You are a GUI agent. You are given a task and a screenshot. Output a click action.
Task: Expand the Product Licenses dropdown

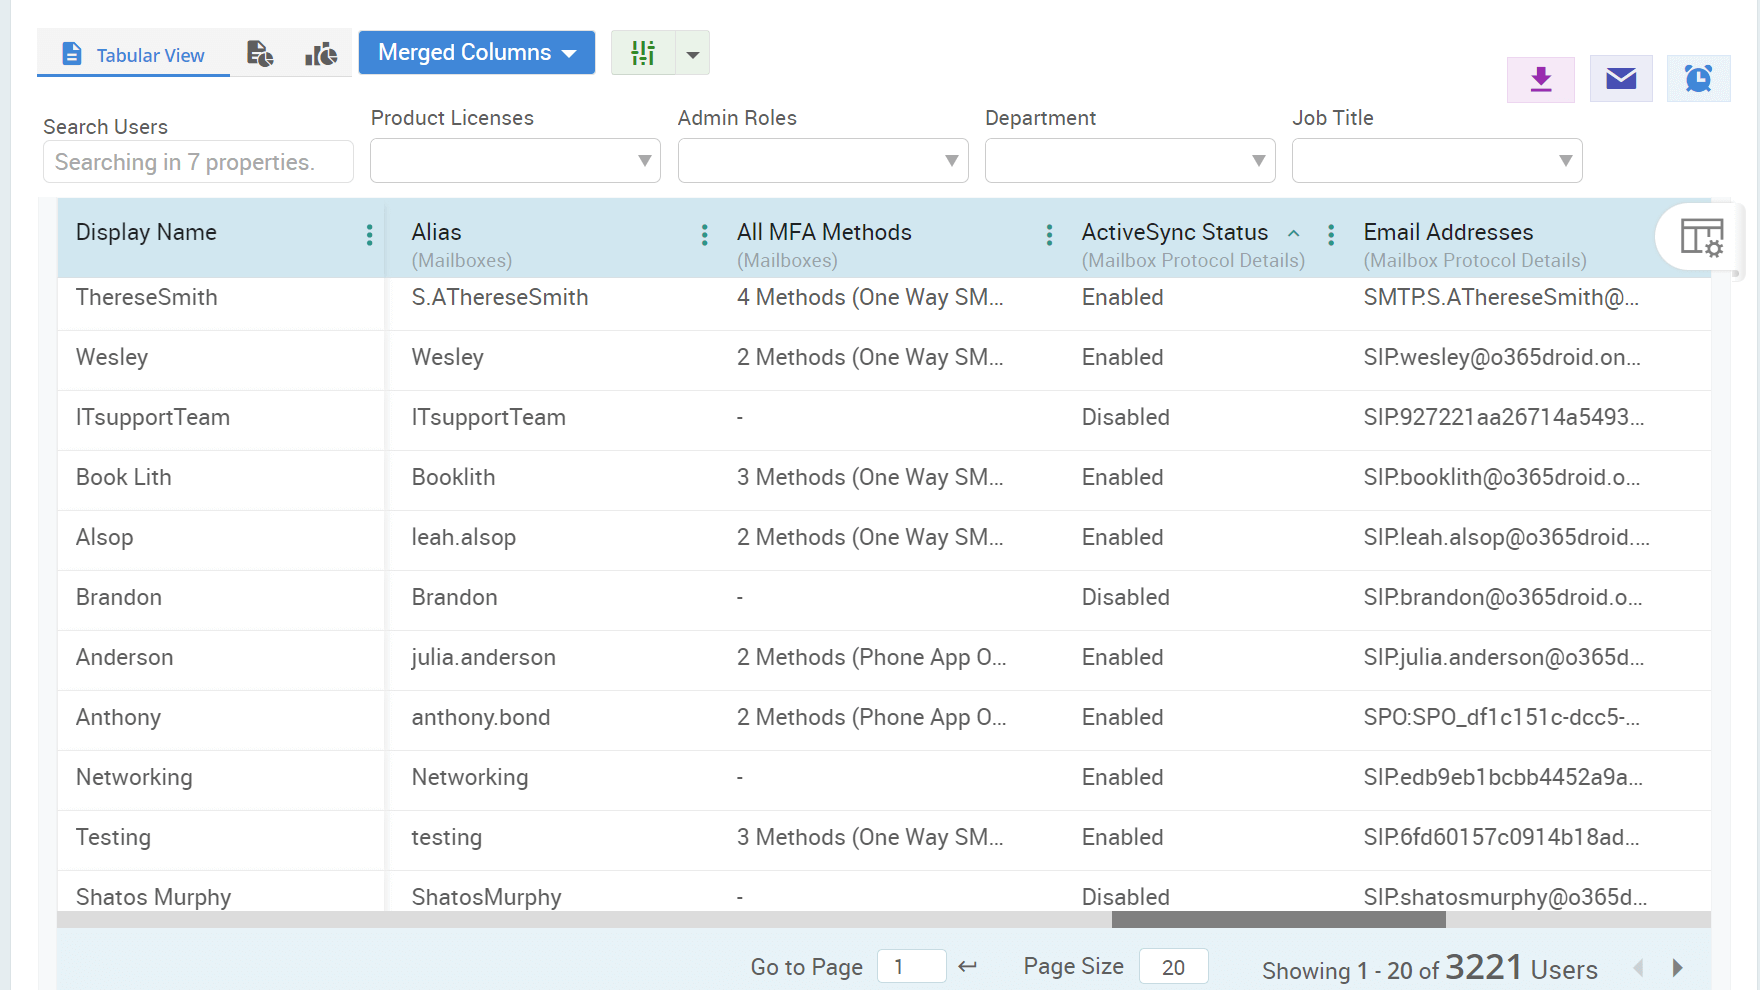[x=643, y=160]
